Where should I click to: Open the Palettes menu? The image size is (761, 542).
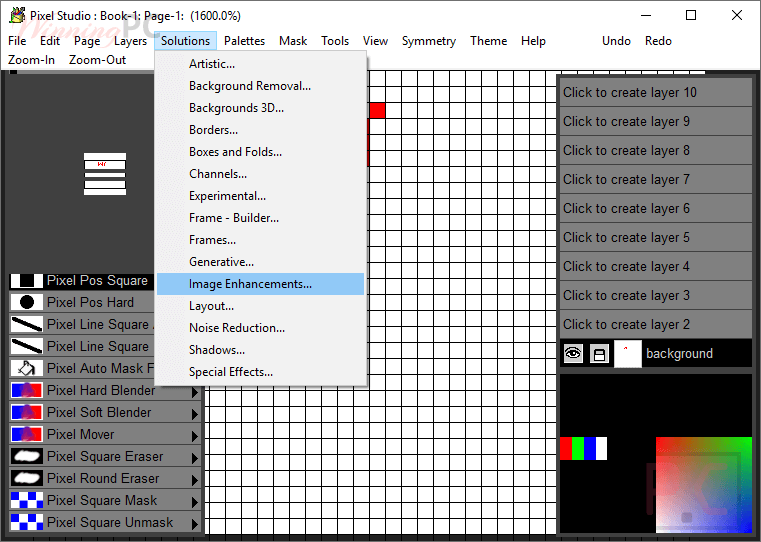pos(244,41)
